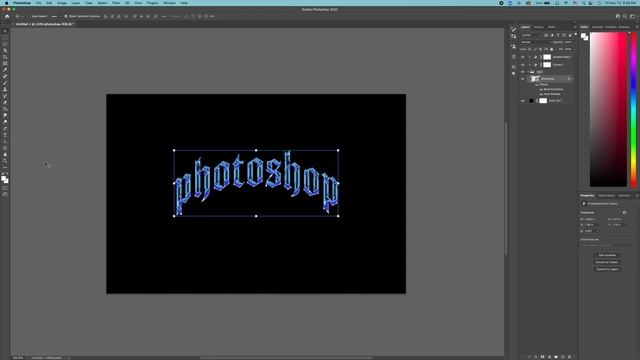The width and height of the screenshot is (640, 360).
Task: Click the Convert to Layers button
Action: click(607, 269)
